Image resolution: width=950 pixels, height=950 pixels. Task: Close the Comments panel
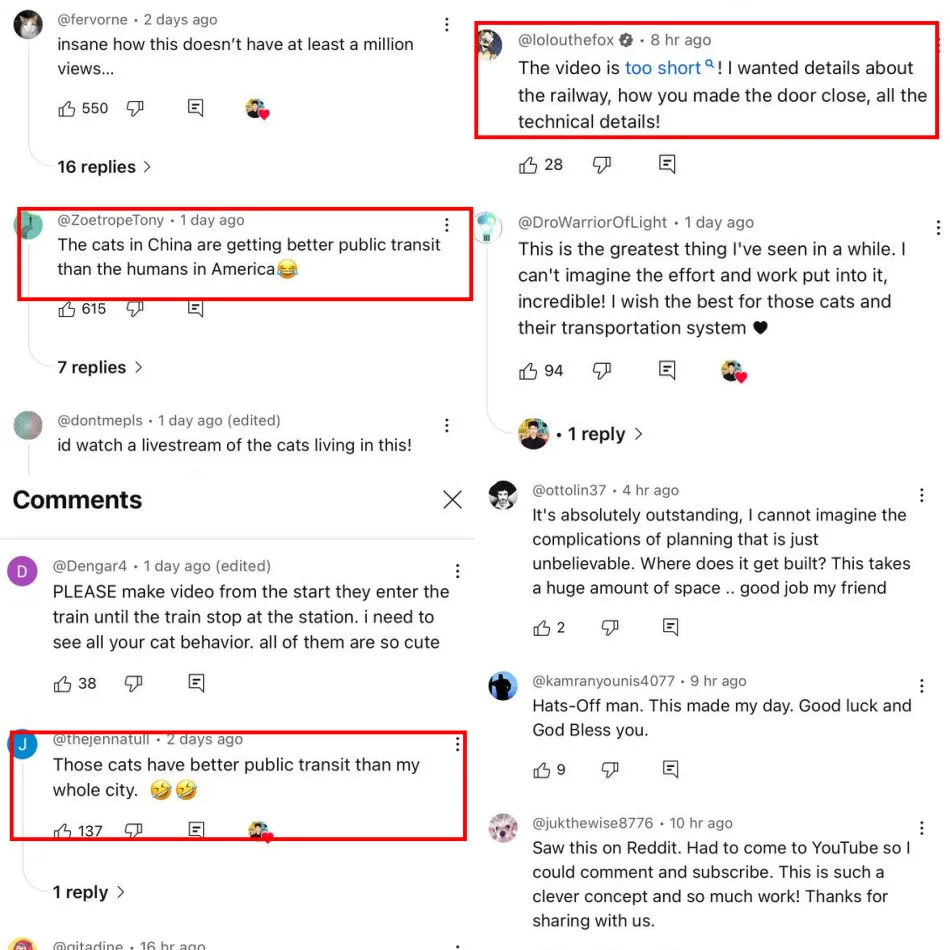click(452, 500)
